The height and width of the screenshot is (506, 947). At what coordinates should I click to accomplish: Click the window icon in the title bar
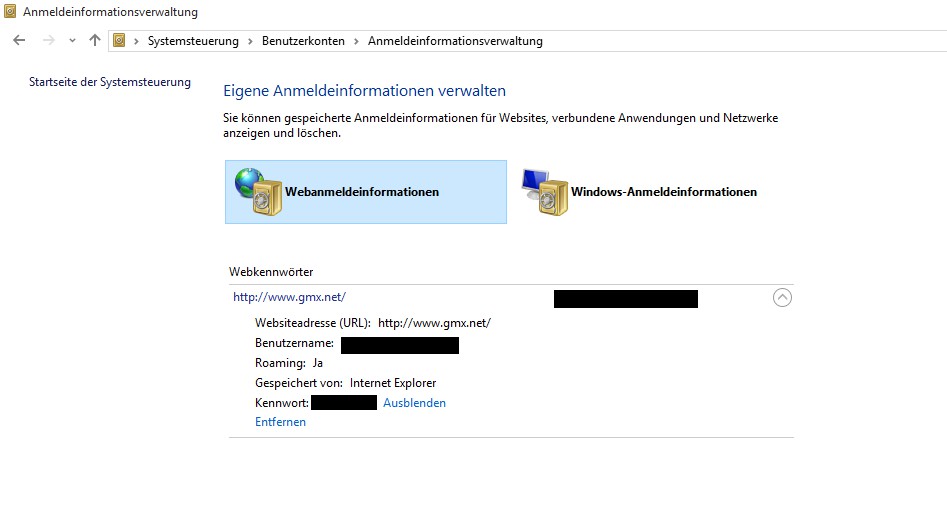(11, 12)
